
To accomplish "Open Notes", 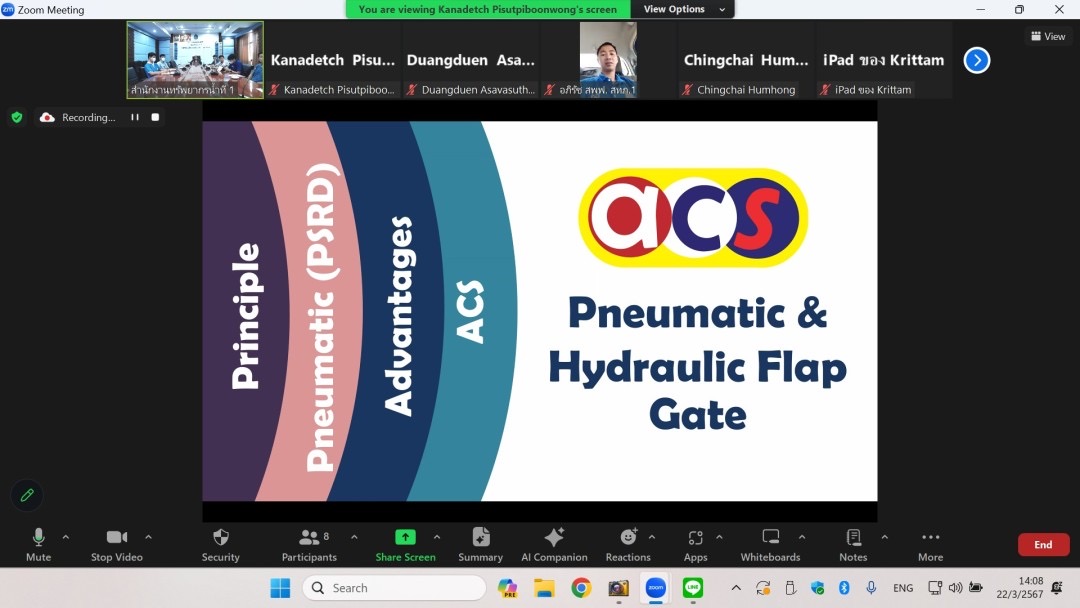I will click(x=853, y=545).
